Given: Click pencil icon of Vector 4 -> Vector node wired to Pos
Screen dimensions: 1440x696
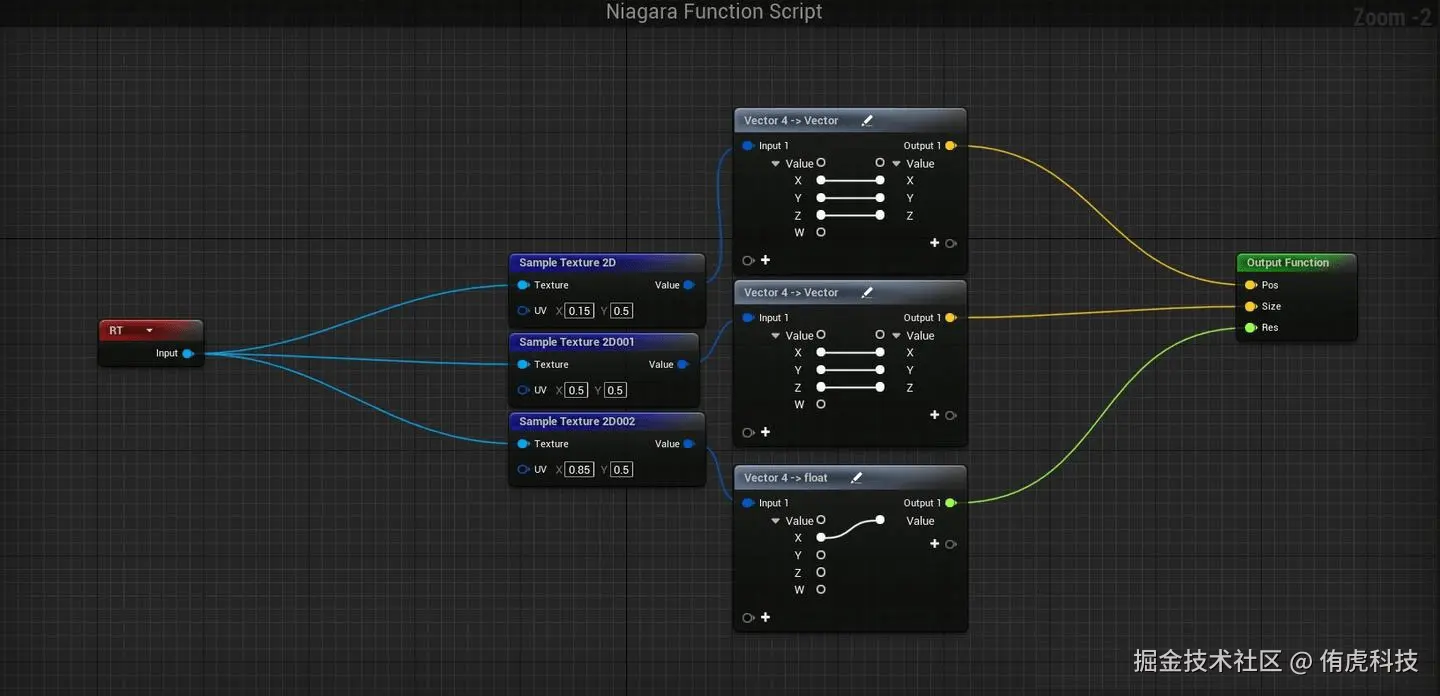Looking at the screenshot, I should coord(867,121).
